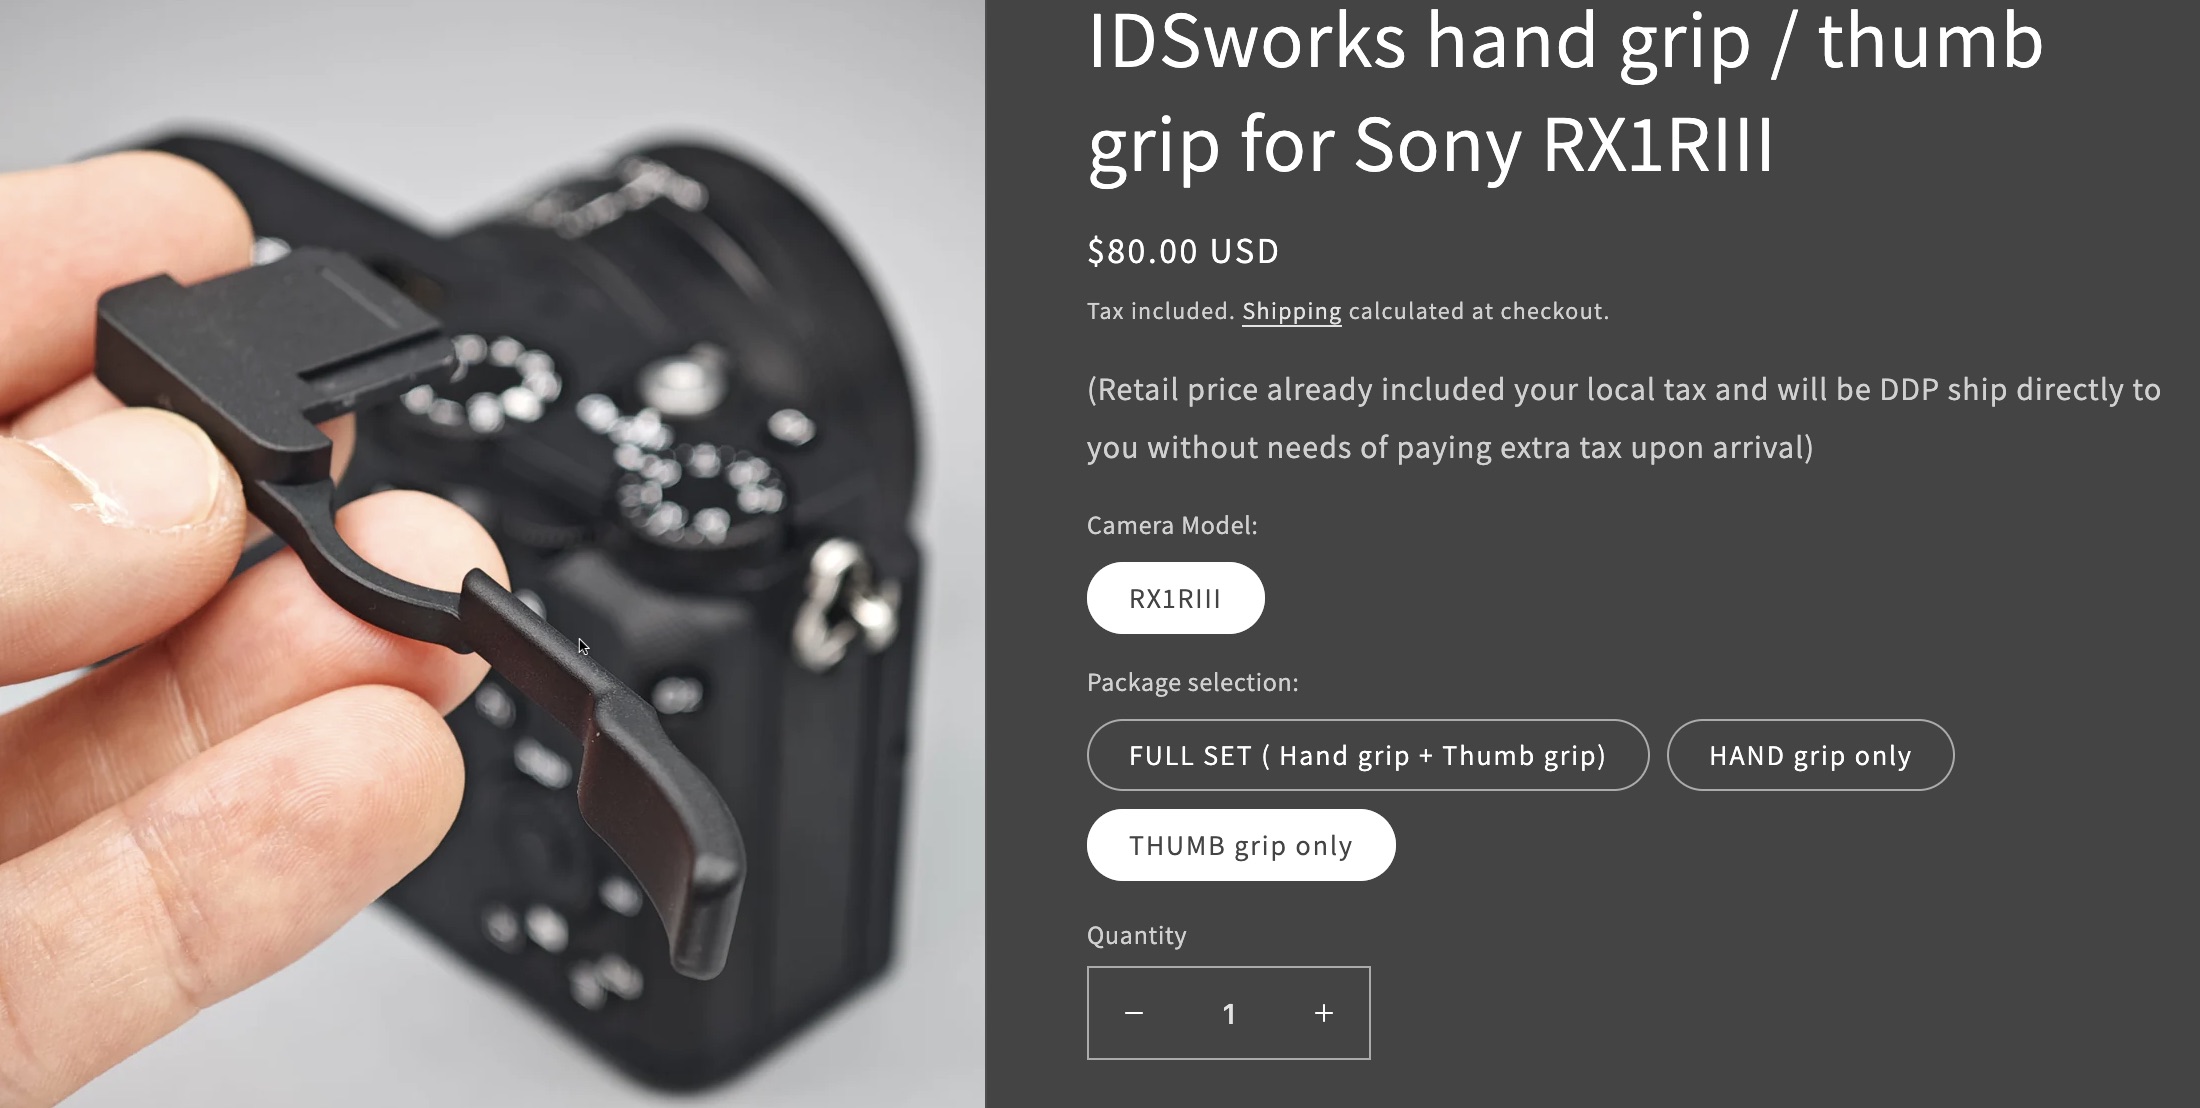Open the thumb grip product photo

pyautogui.click(x=492, y=554)
